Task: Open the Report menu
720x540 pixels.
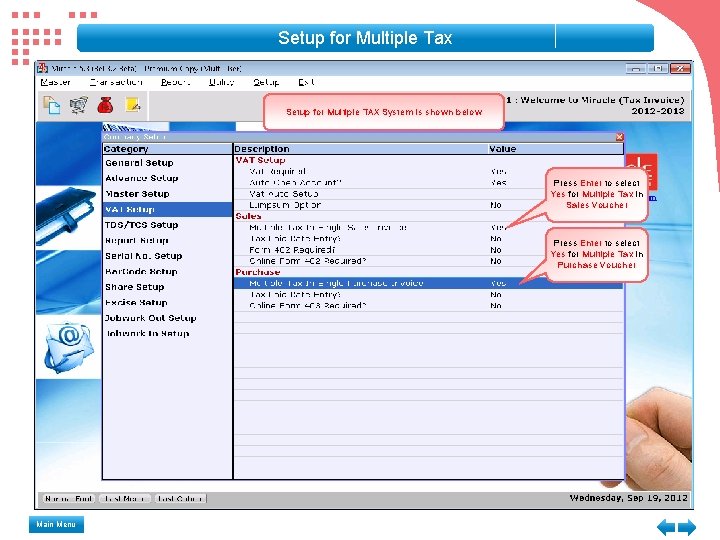Action: tap(175, 82)
